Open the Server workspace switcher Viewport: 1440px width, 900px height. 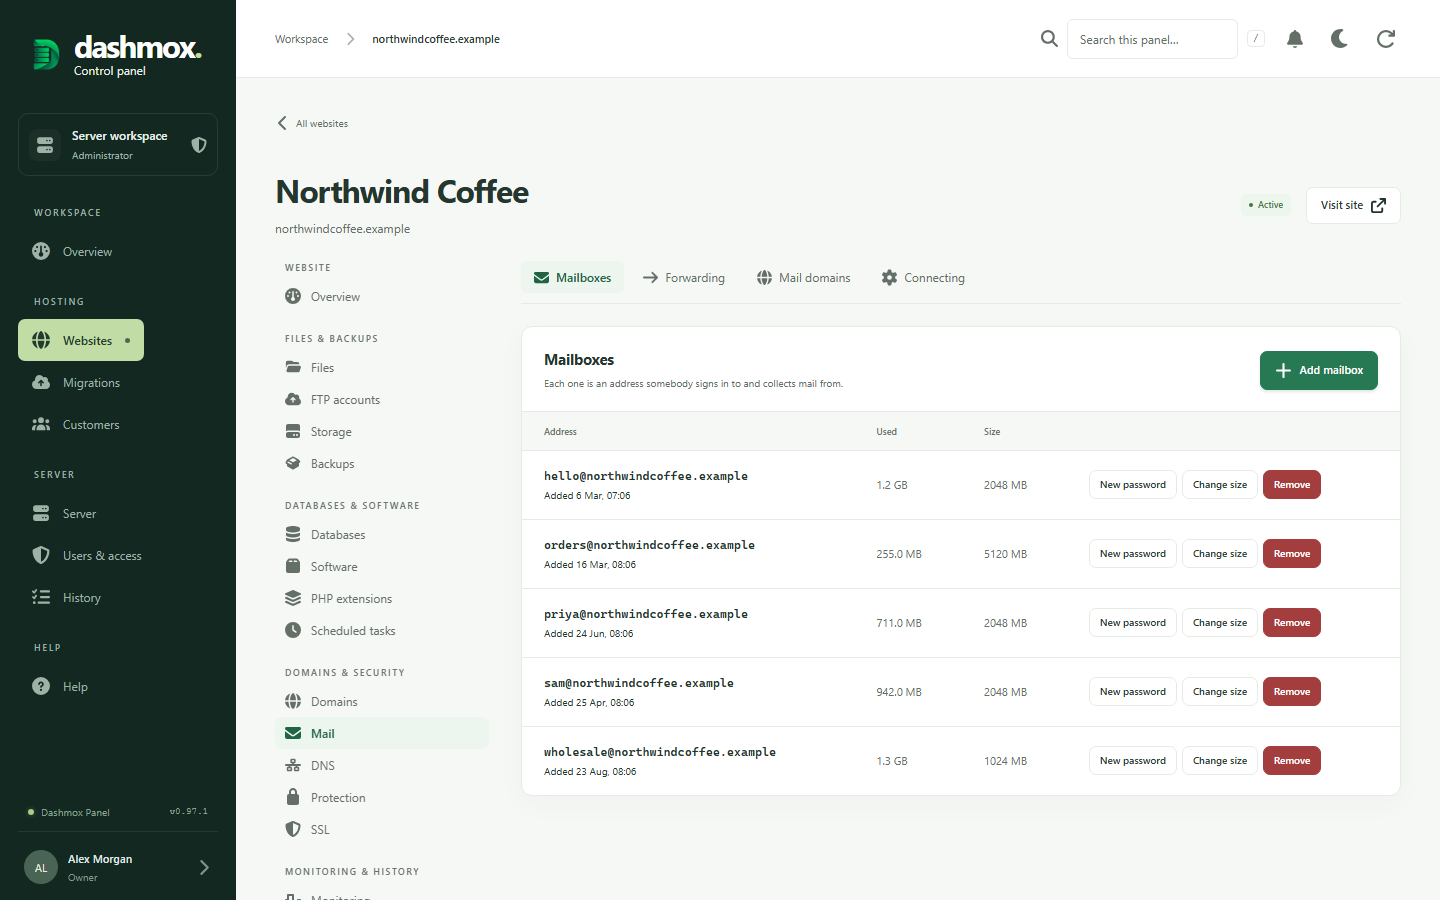click(x=118, y=145)
